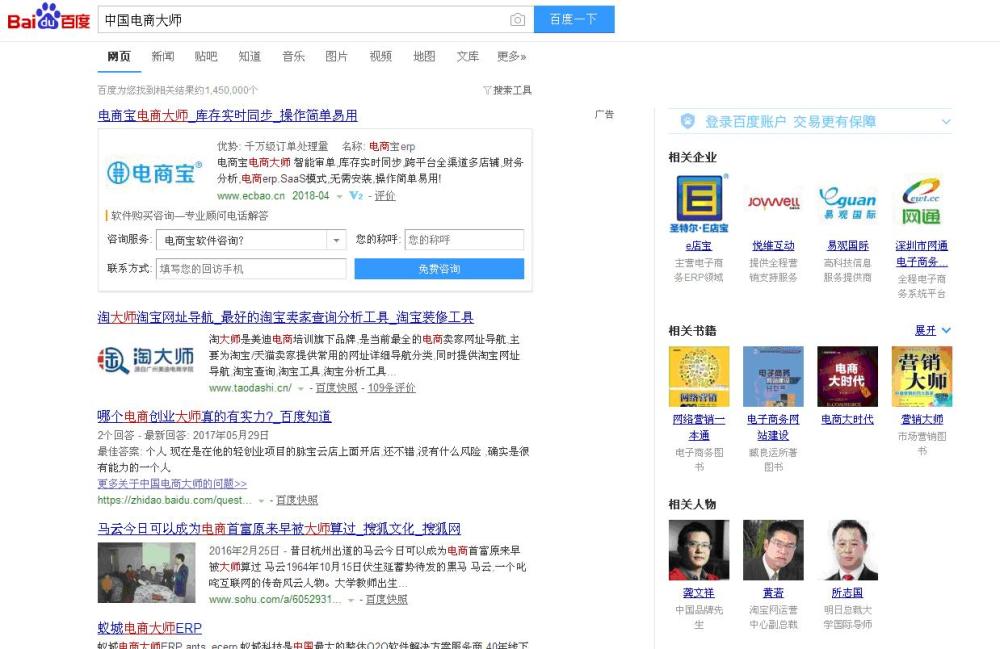
Task: Open 109条评价 link
Action: tap(392, 388)
